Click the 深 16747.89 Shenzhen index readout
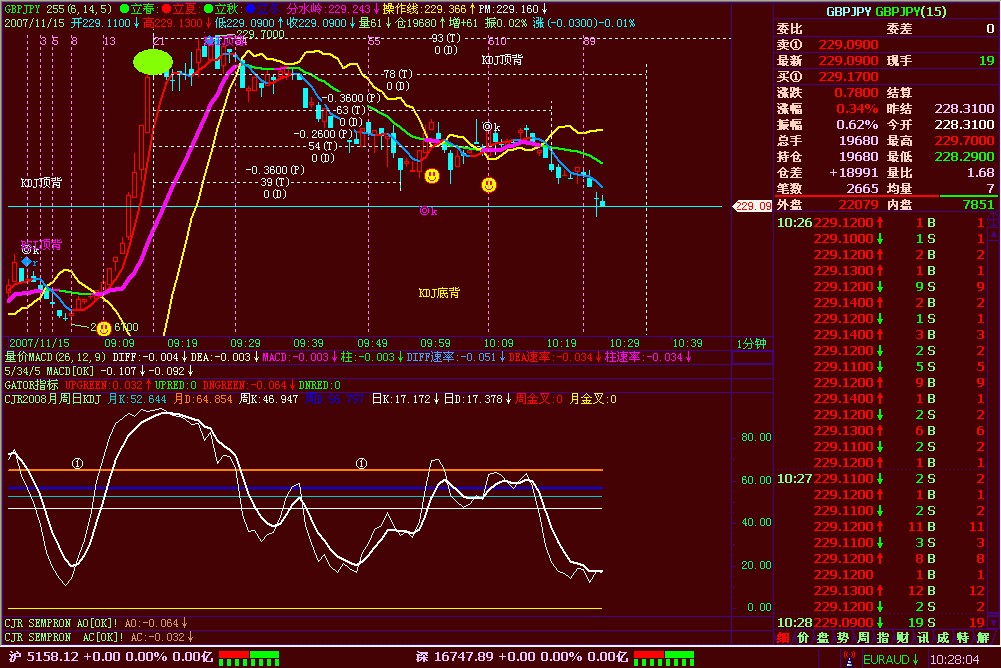 coord(522,657)
